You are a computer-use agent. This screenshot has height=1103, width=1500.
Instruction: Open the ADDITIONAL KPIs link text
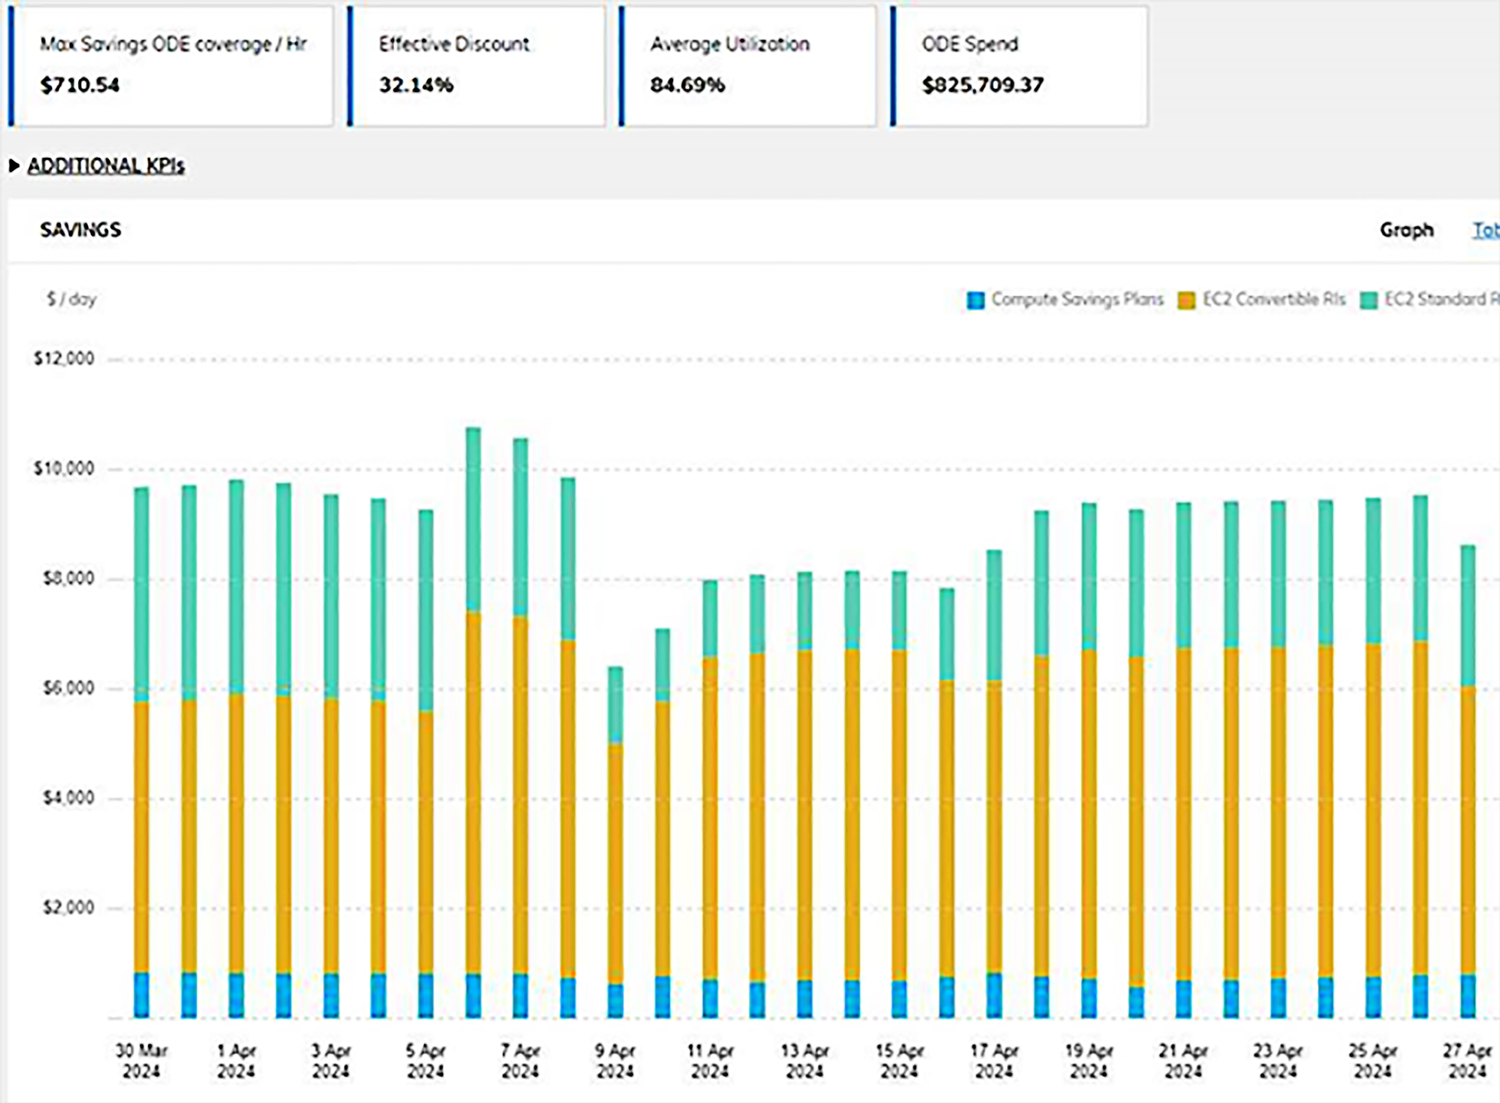pyautogui.click(x=106, y=166)
